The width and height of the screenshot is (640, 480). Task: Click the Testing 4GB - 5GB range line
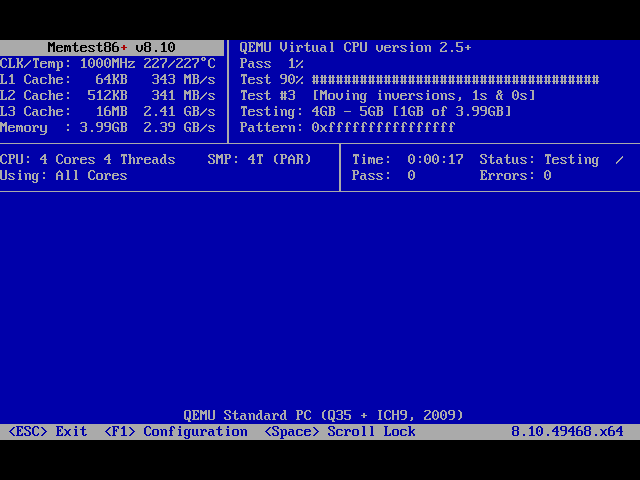[376, 111]
